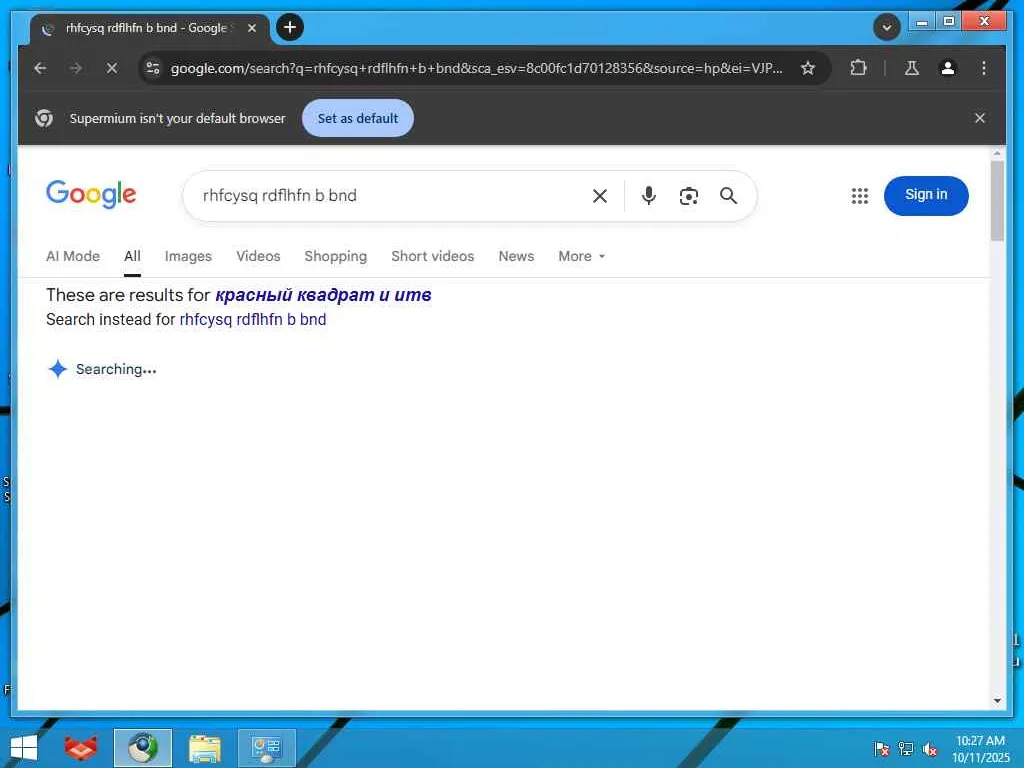Go to Google home via logo
The width and height of the screenshot is (1024, 768).
click(91, 194)
